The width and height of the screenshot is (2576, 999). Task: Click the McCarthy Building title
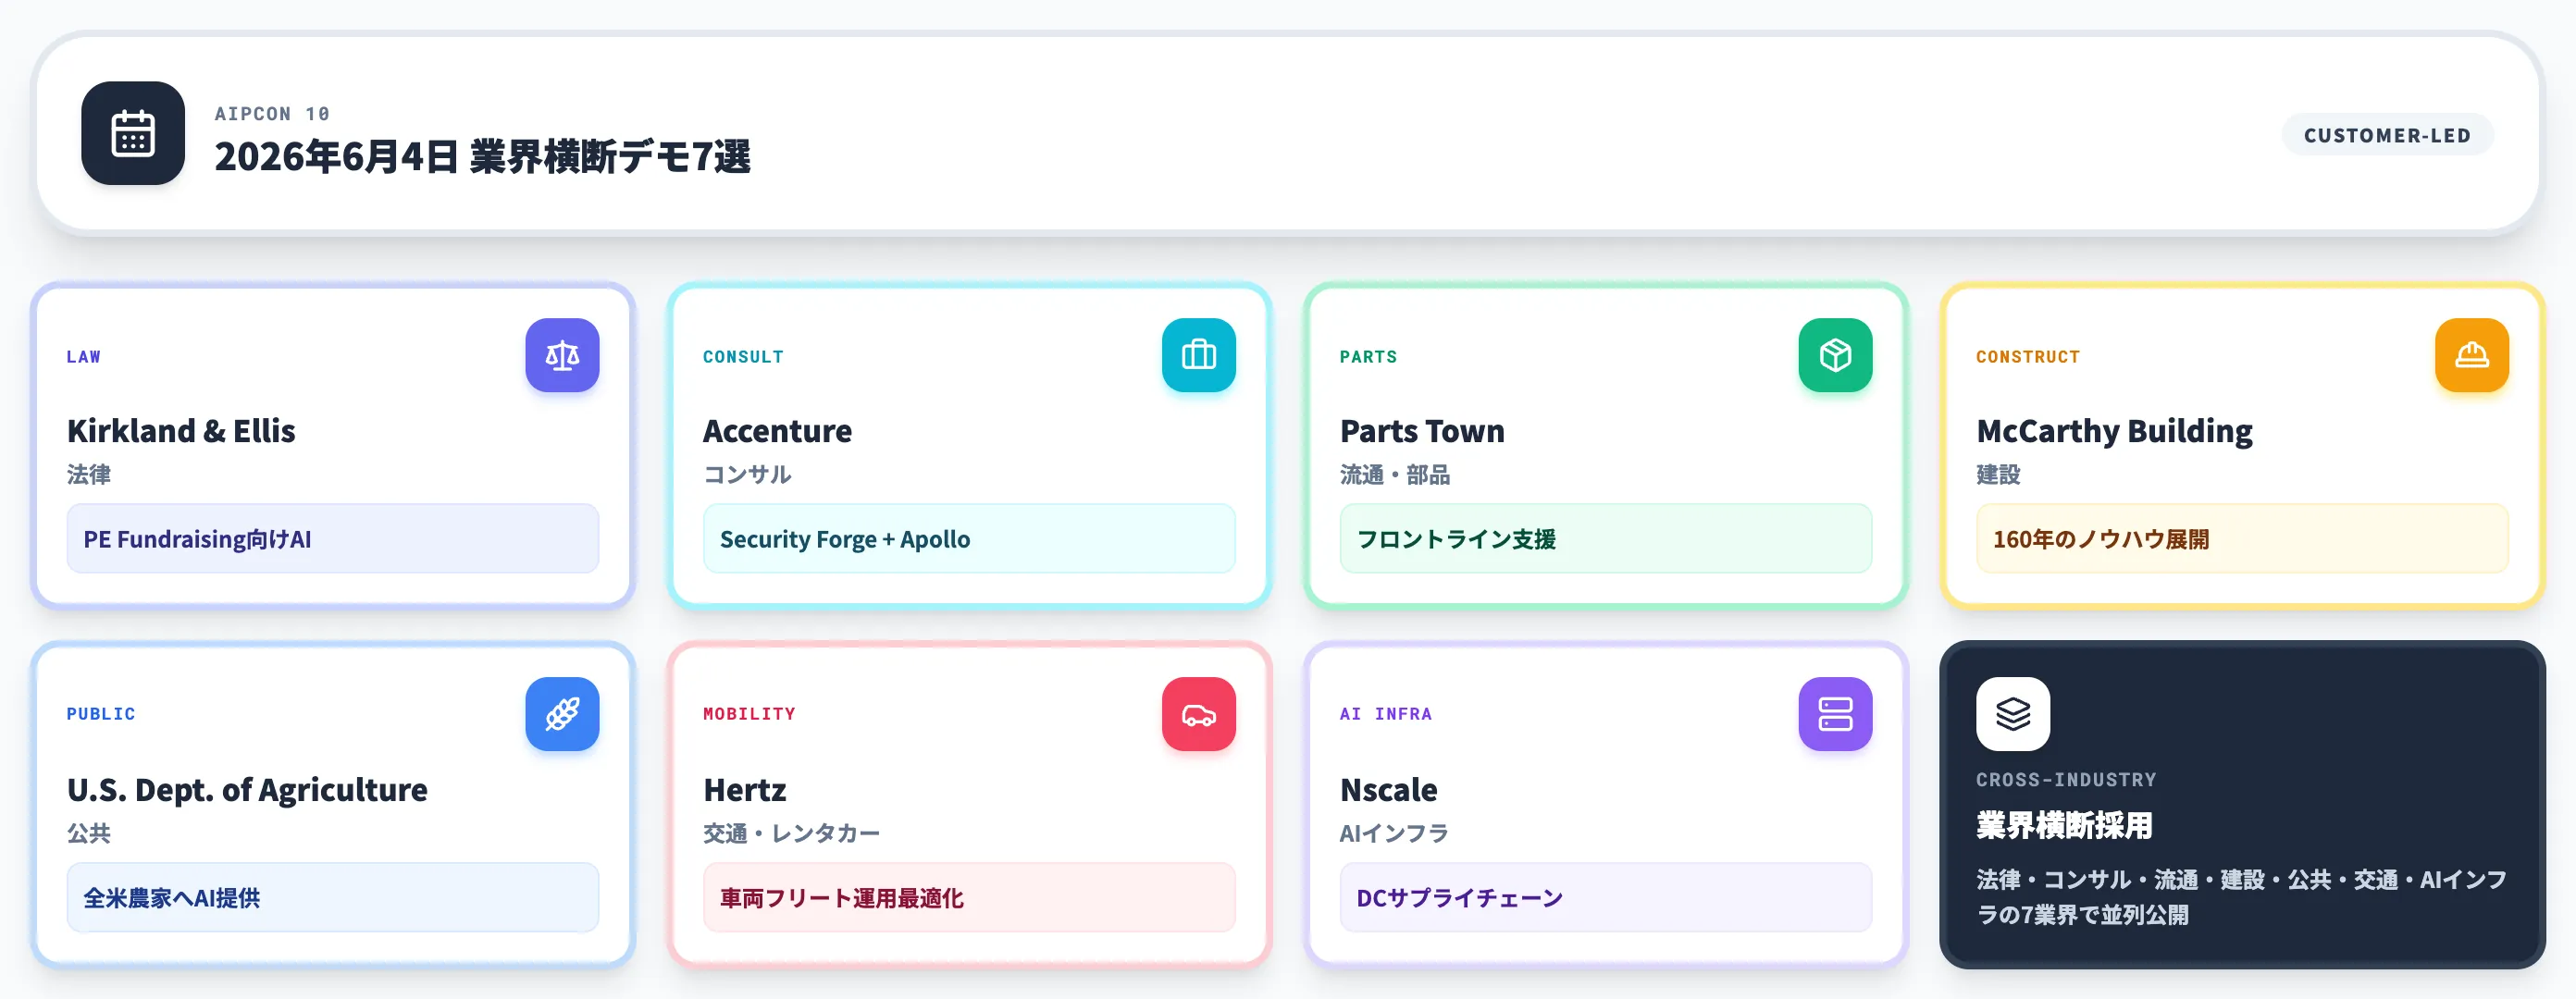point(2114,431)
